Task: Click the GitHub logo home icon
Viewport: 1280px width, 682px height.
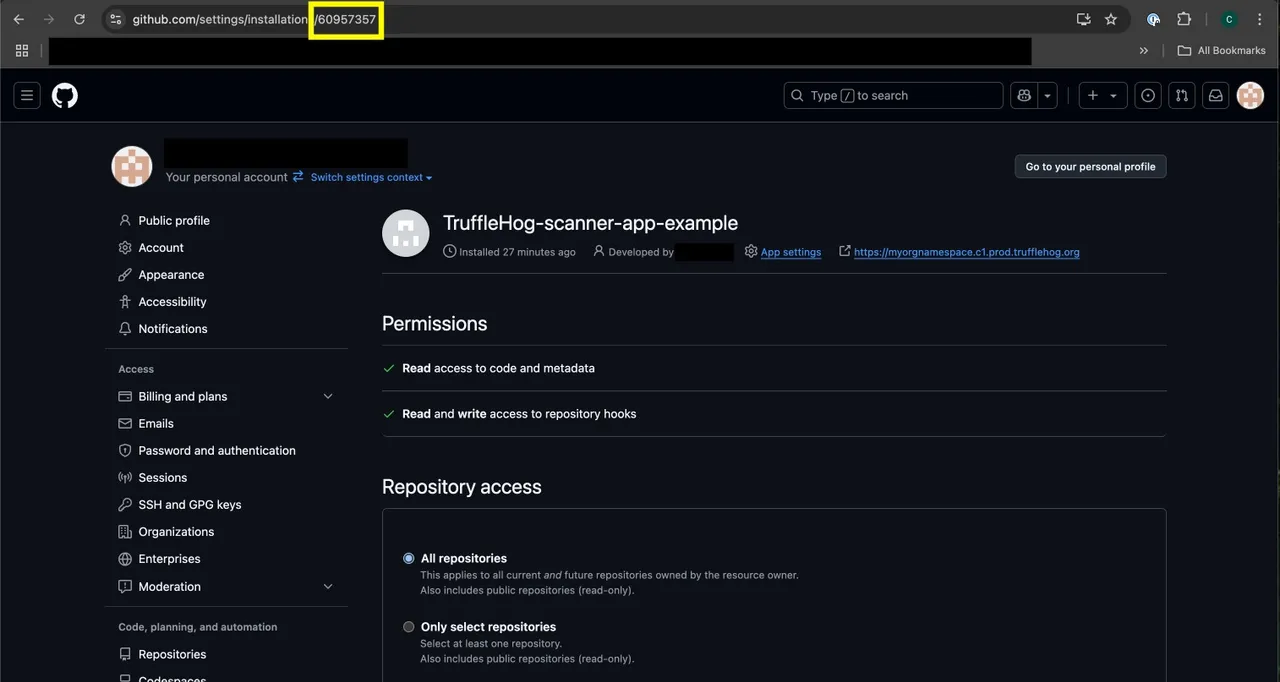Action: click(x=64, y=95)
